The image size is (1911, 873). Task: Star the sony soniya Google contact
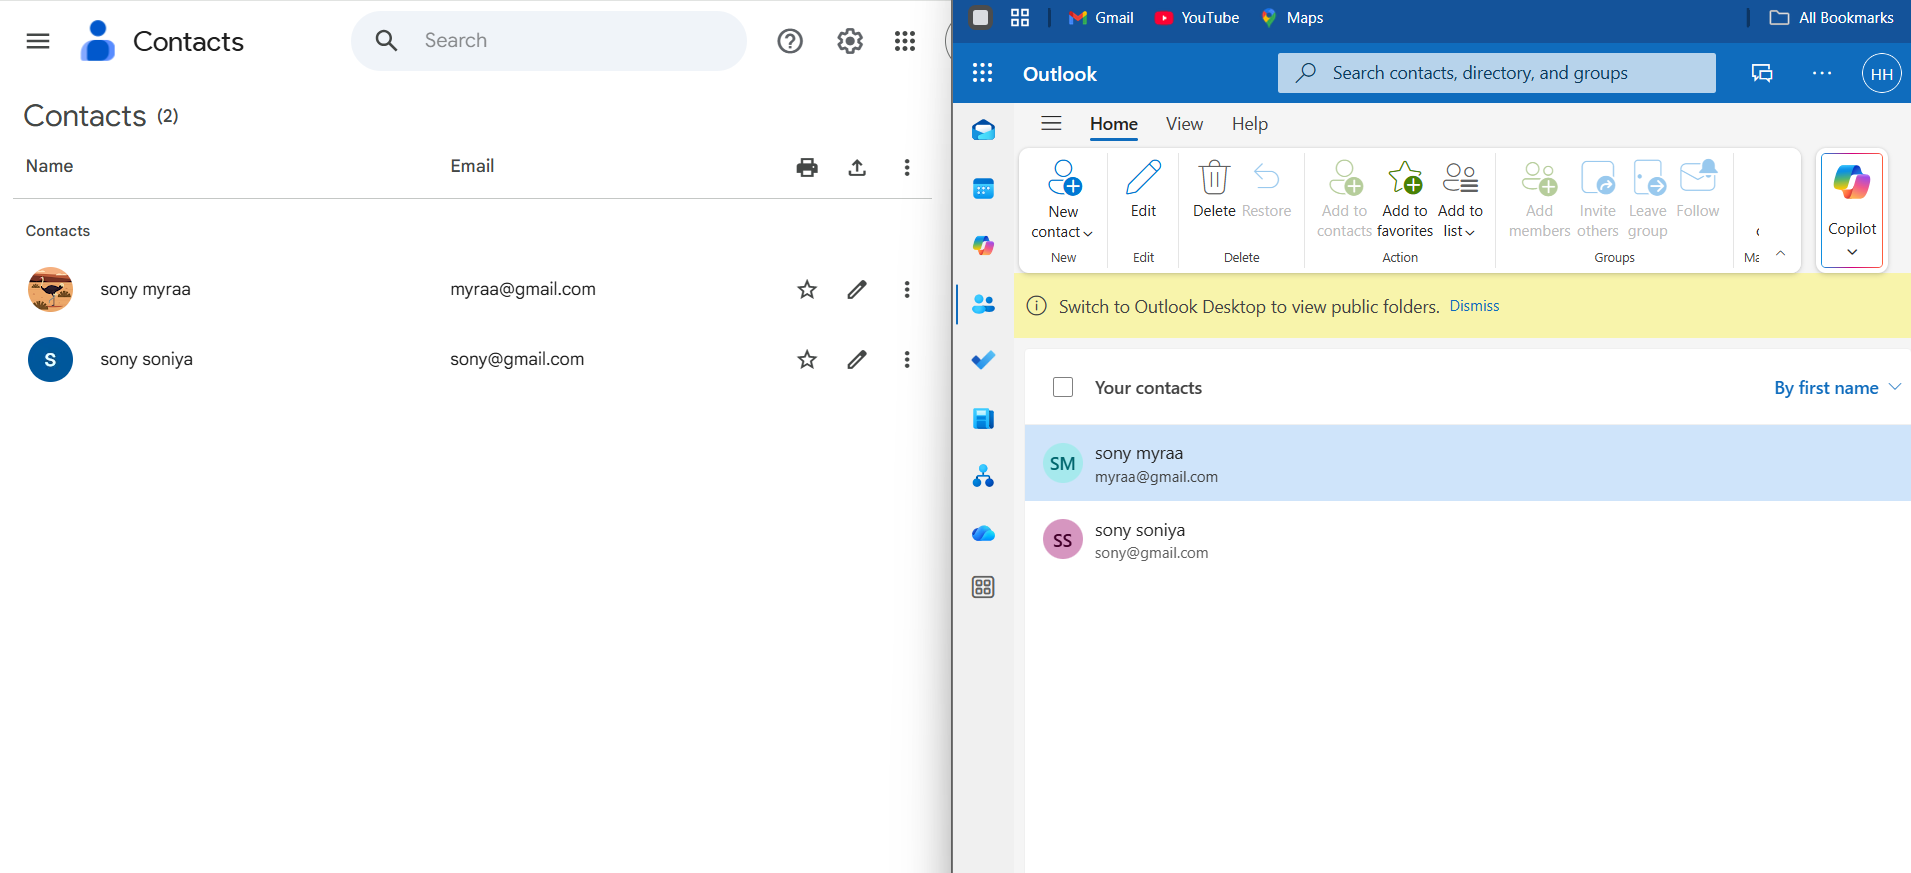(807, 359)
